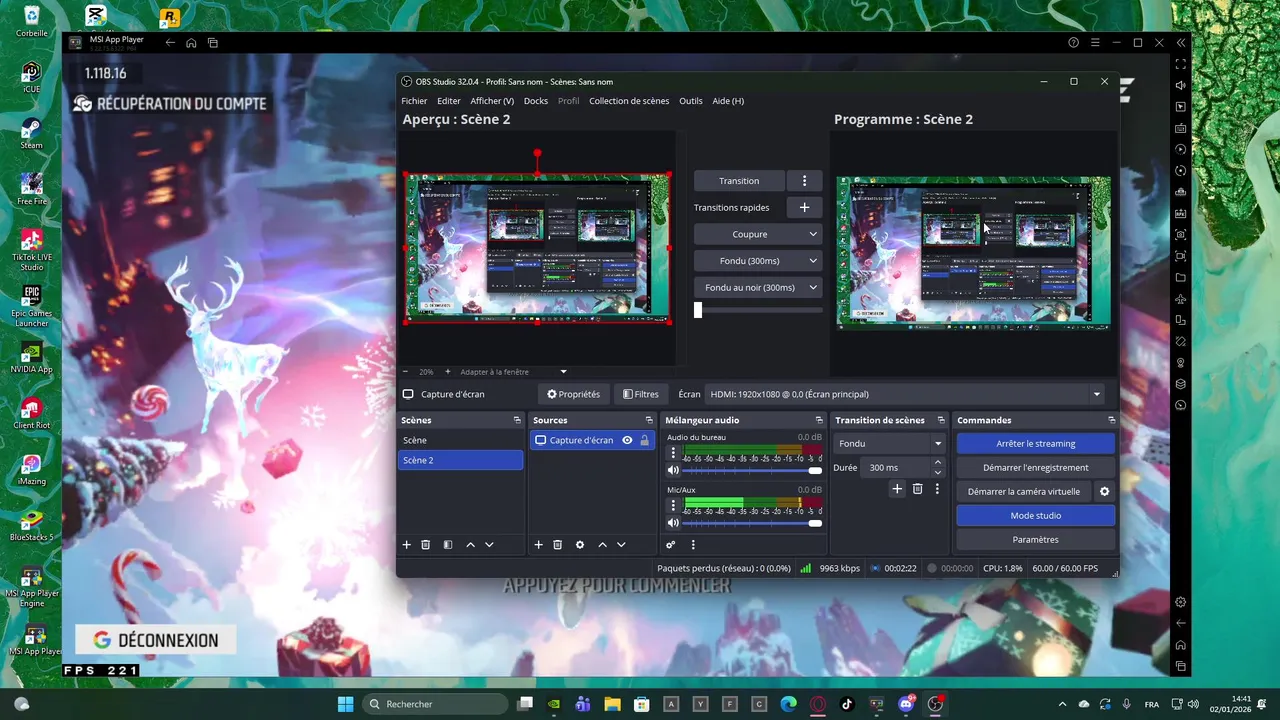Add a new scene with plus icon
The width and height of the screenshot is (1280, 720).
(407, 545)
